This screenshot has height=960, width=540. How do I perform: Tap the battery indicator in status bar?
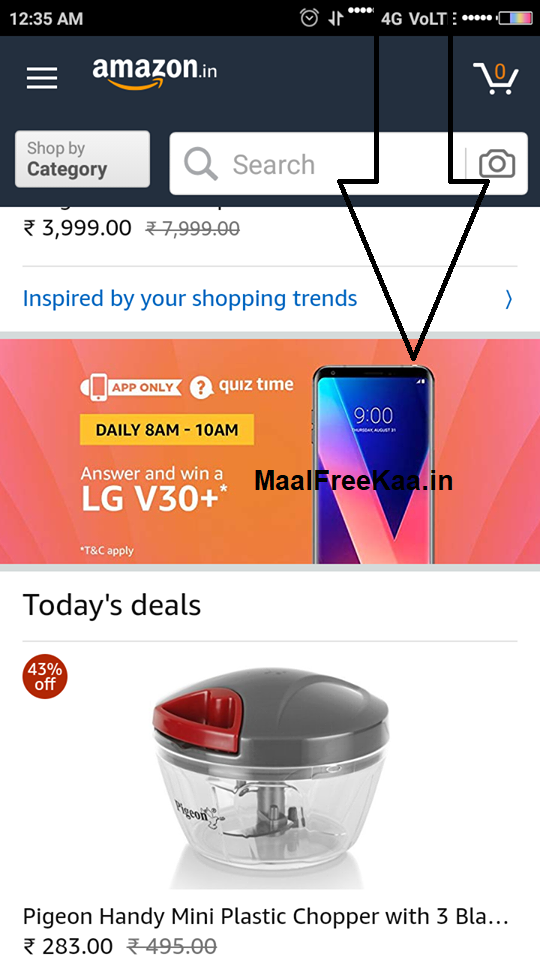pos(515,18)
